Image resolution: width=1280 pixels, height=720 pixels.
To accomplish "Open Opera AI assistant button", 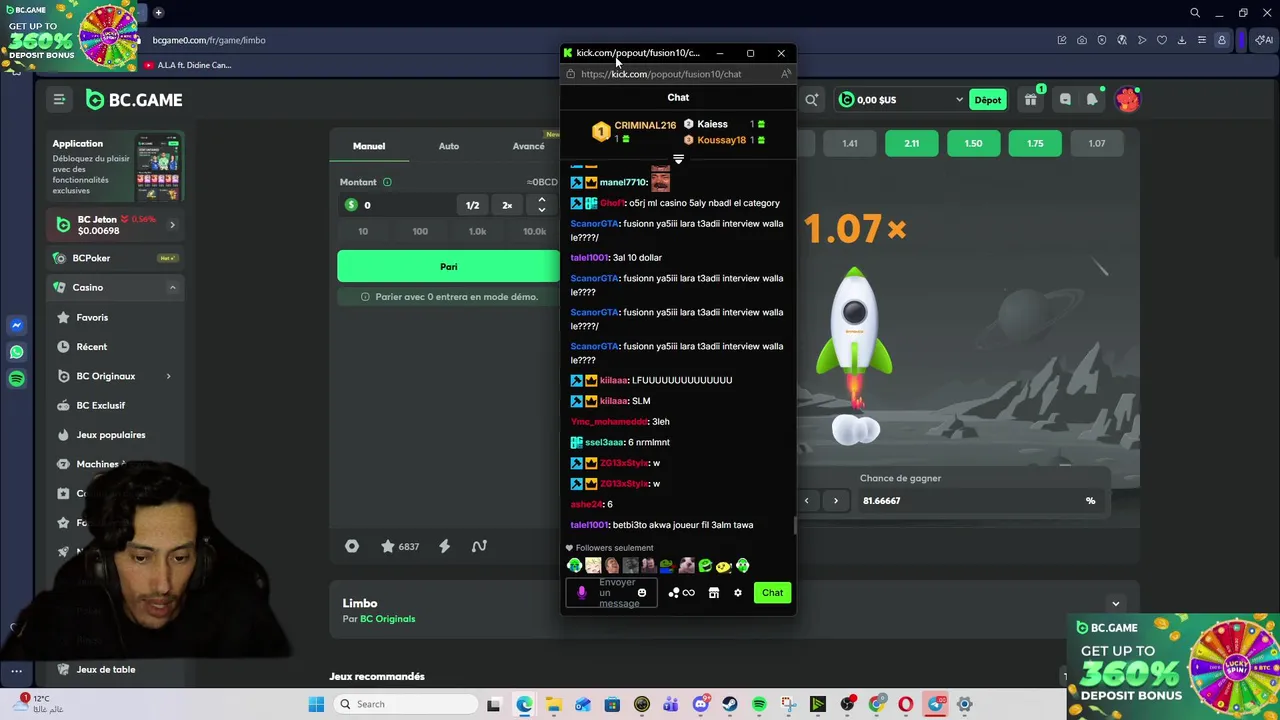I will click(1264, 40).
